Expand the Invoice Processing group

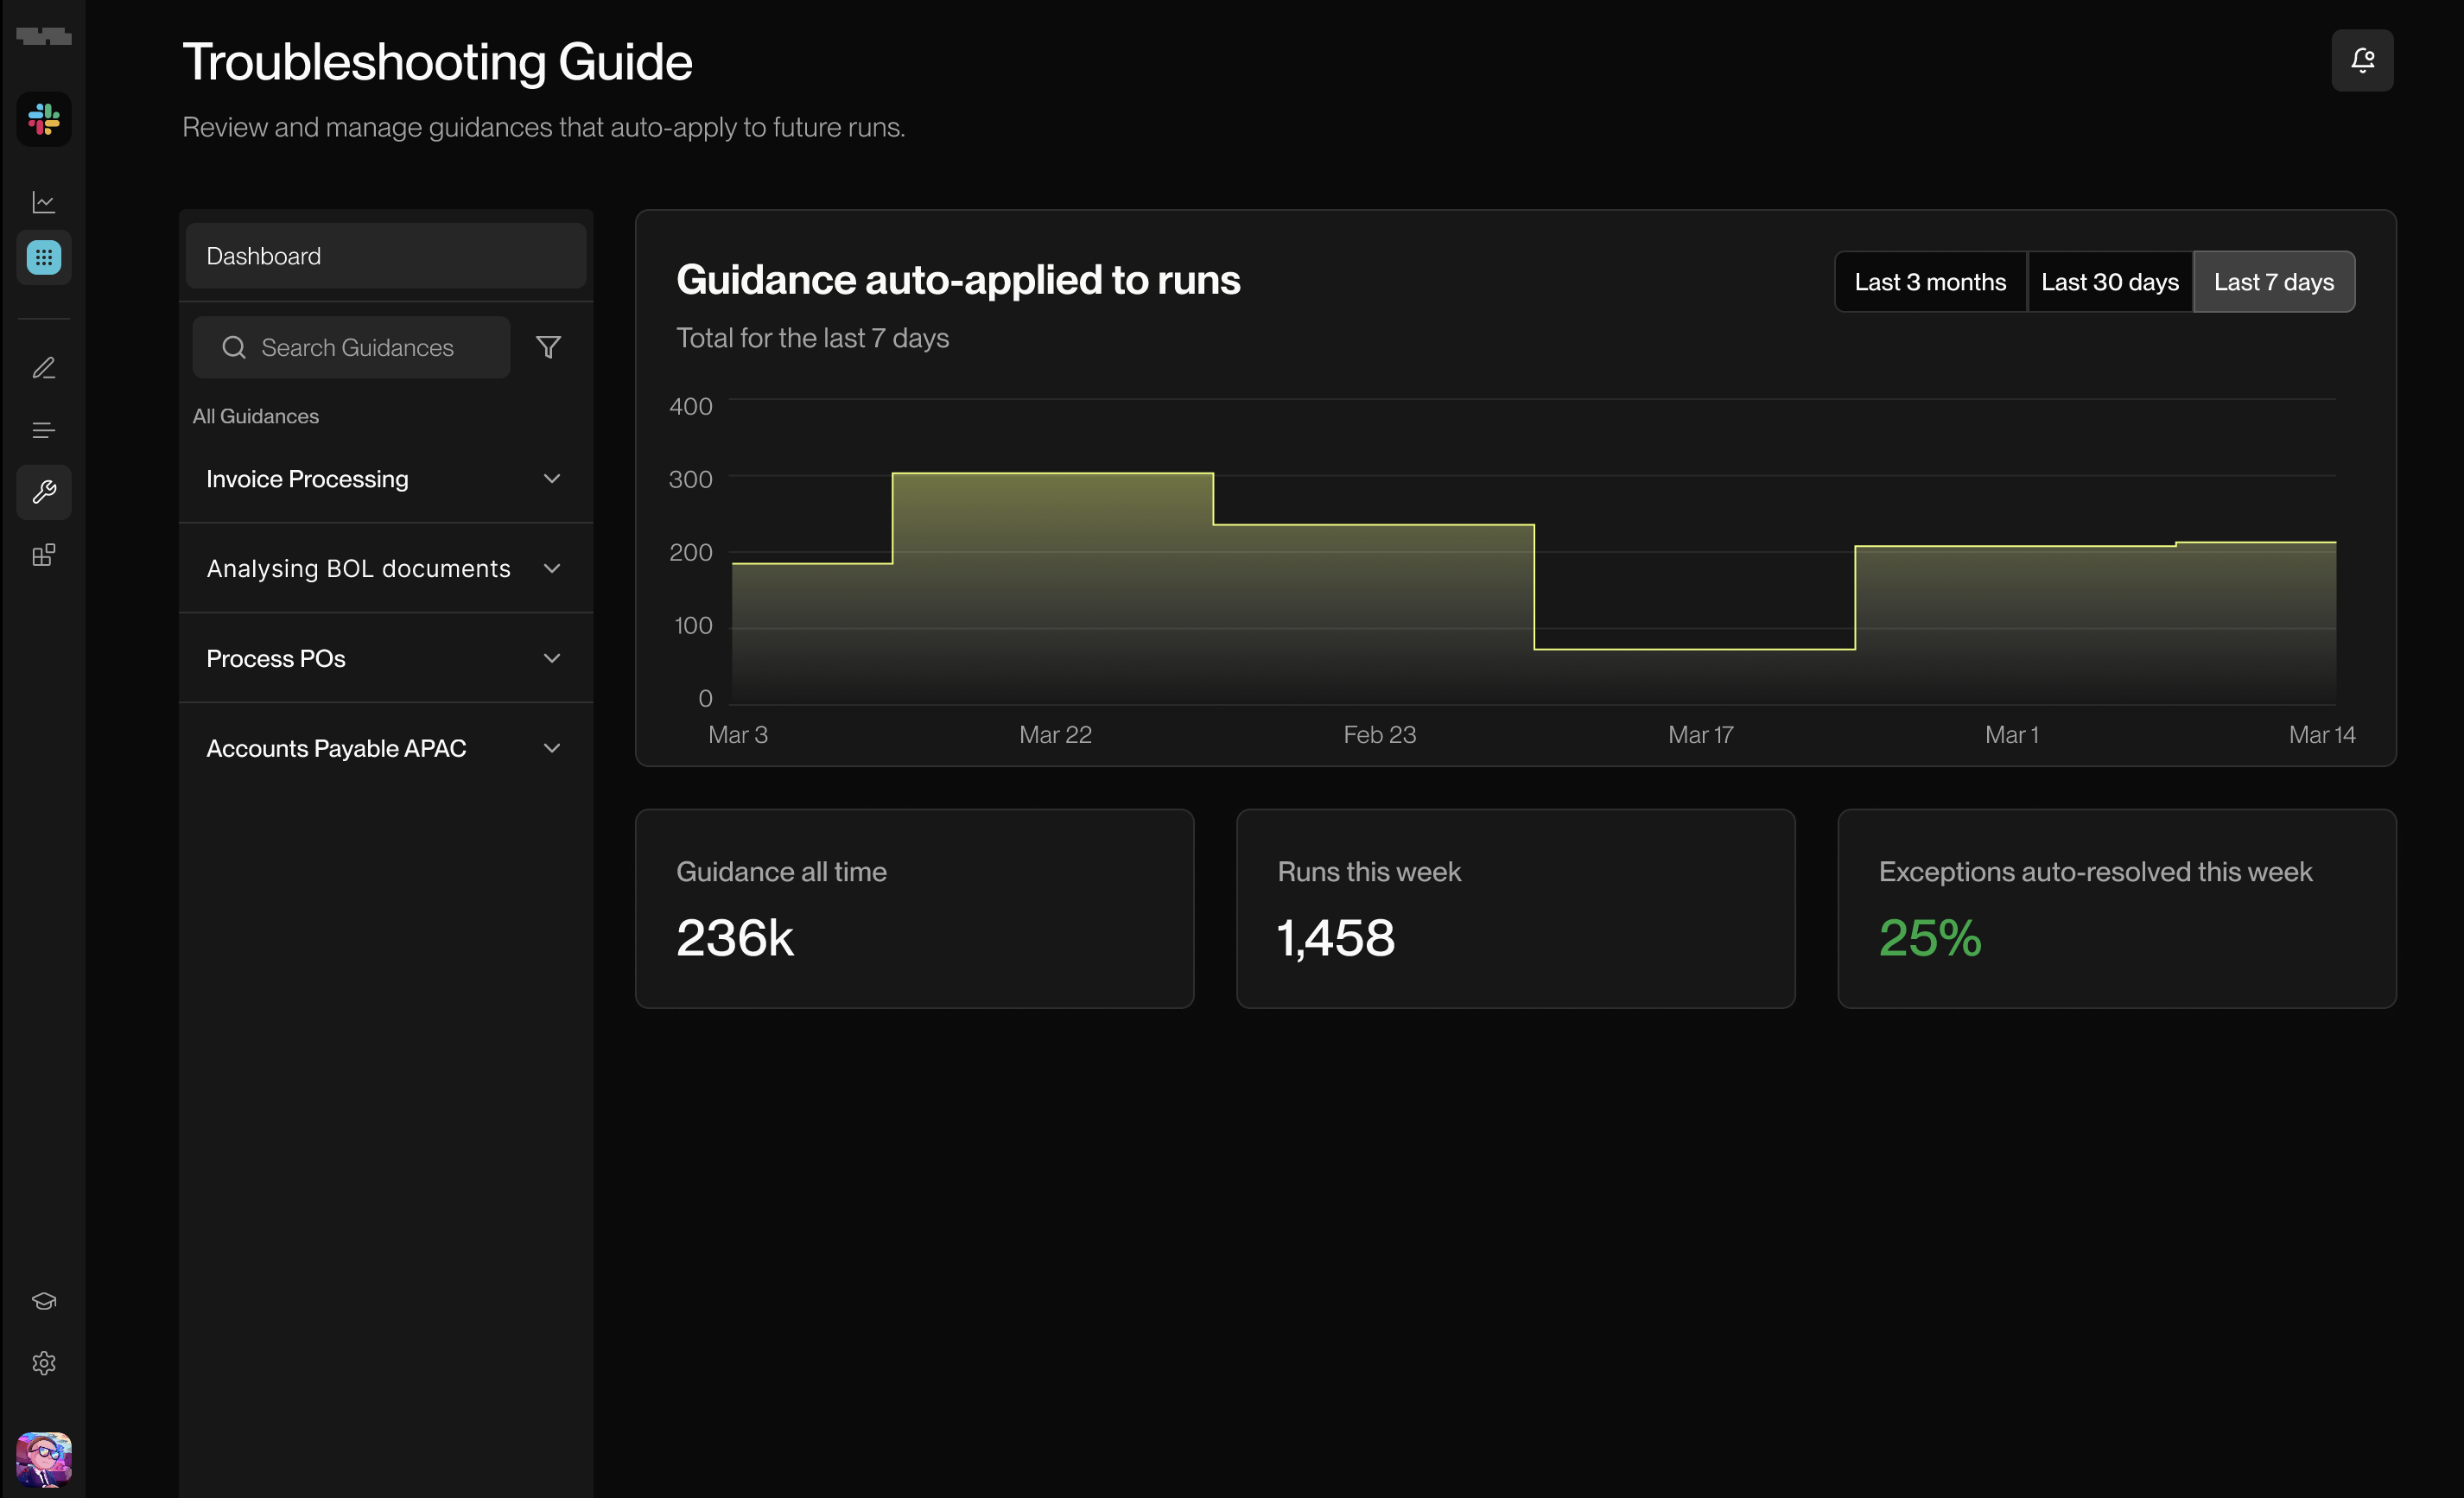[551, 479]
